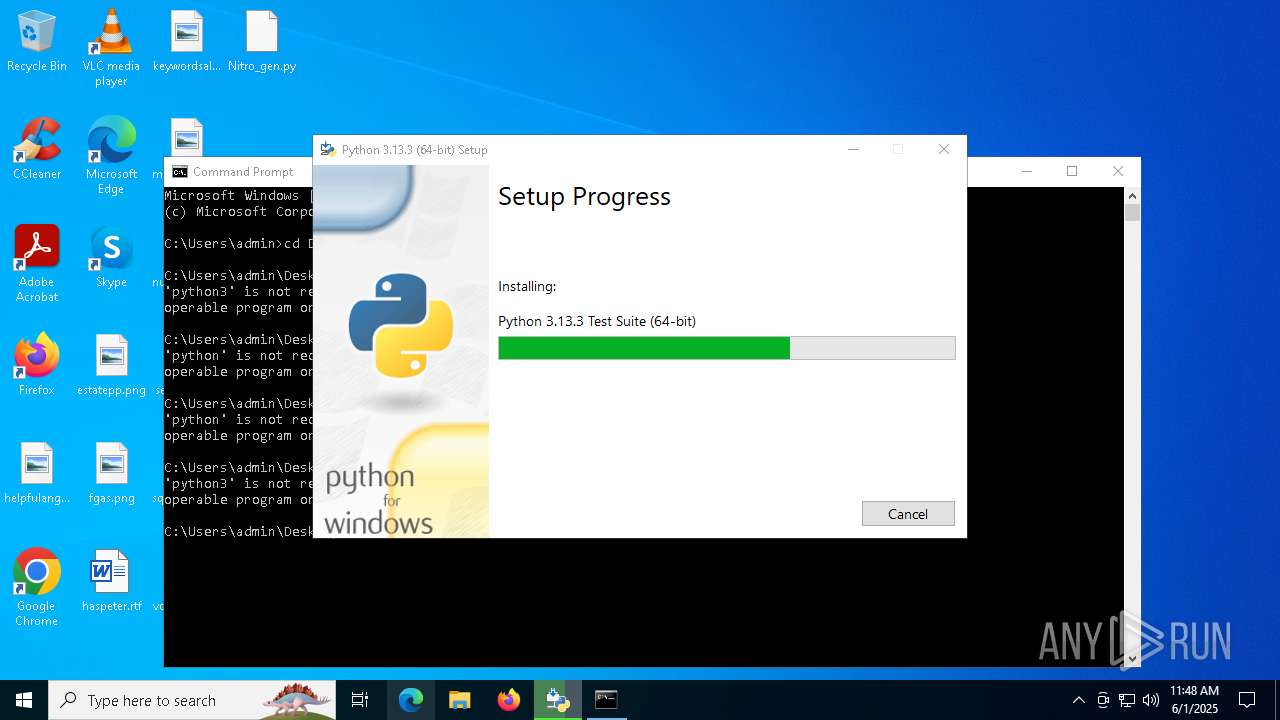Select the Nitro_gen.py file on desktop
The width and height of the screenshot is (1280, 720).
[262, 42]
